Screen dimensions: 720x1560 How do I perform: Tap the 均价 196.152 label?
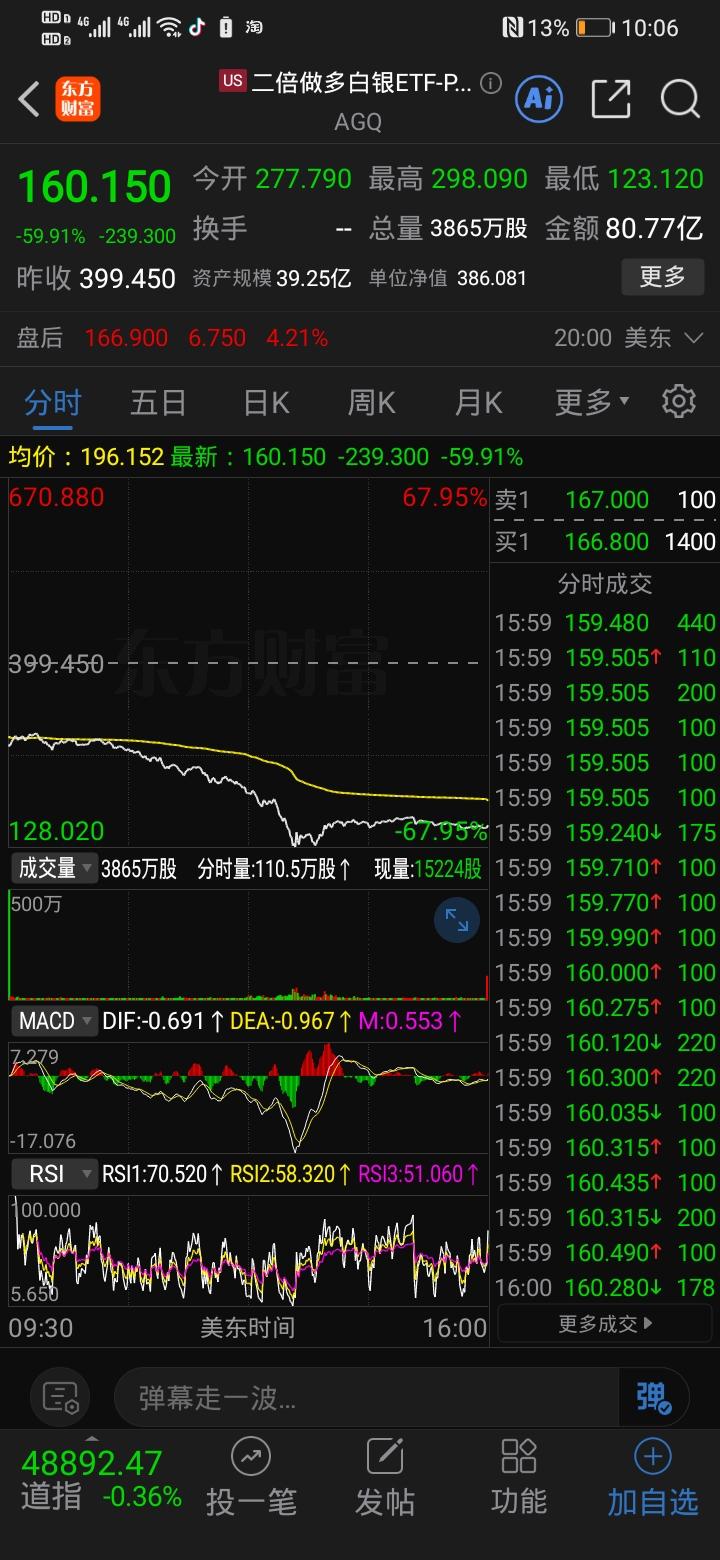tap(85, 457)
